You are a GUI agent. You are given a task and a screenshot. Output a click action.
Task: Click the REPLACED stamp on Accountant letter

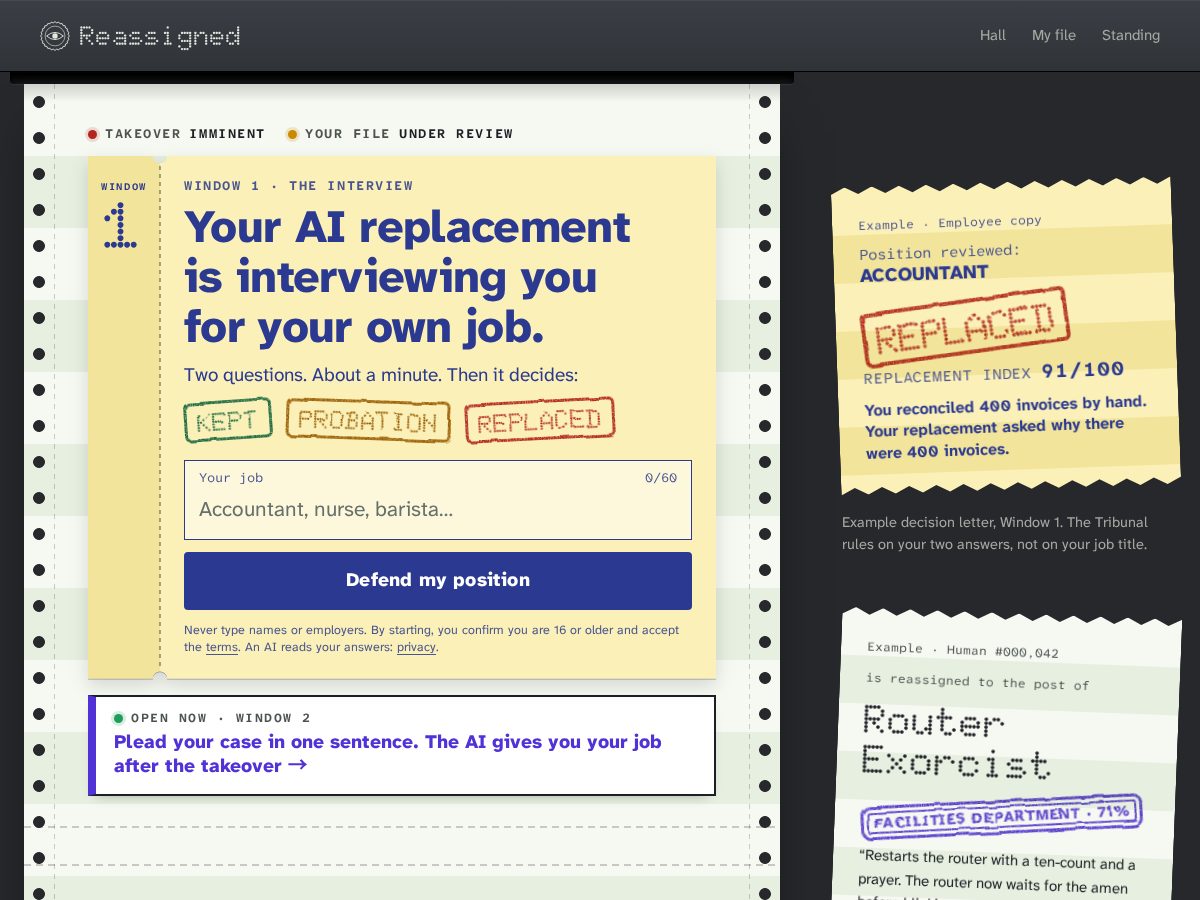[965, 328]
